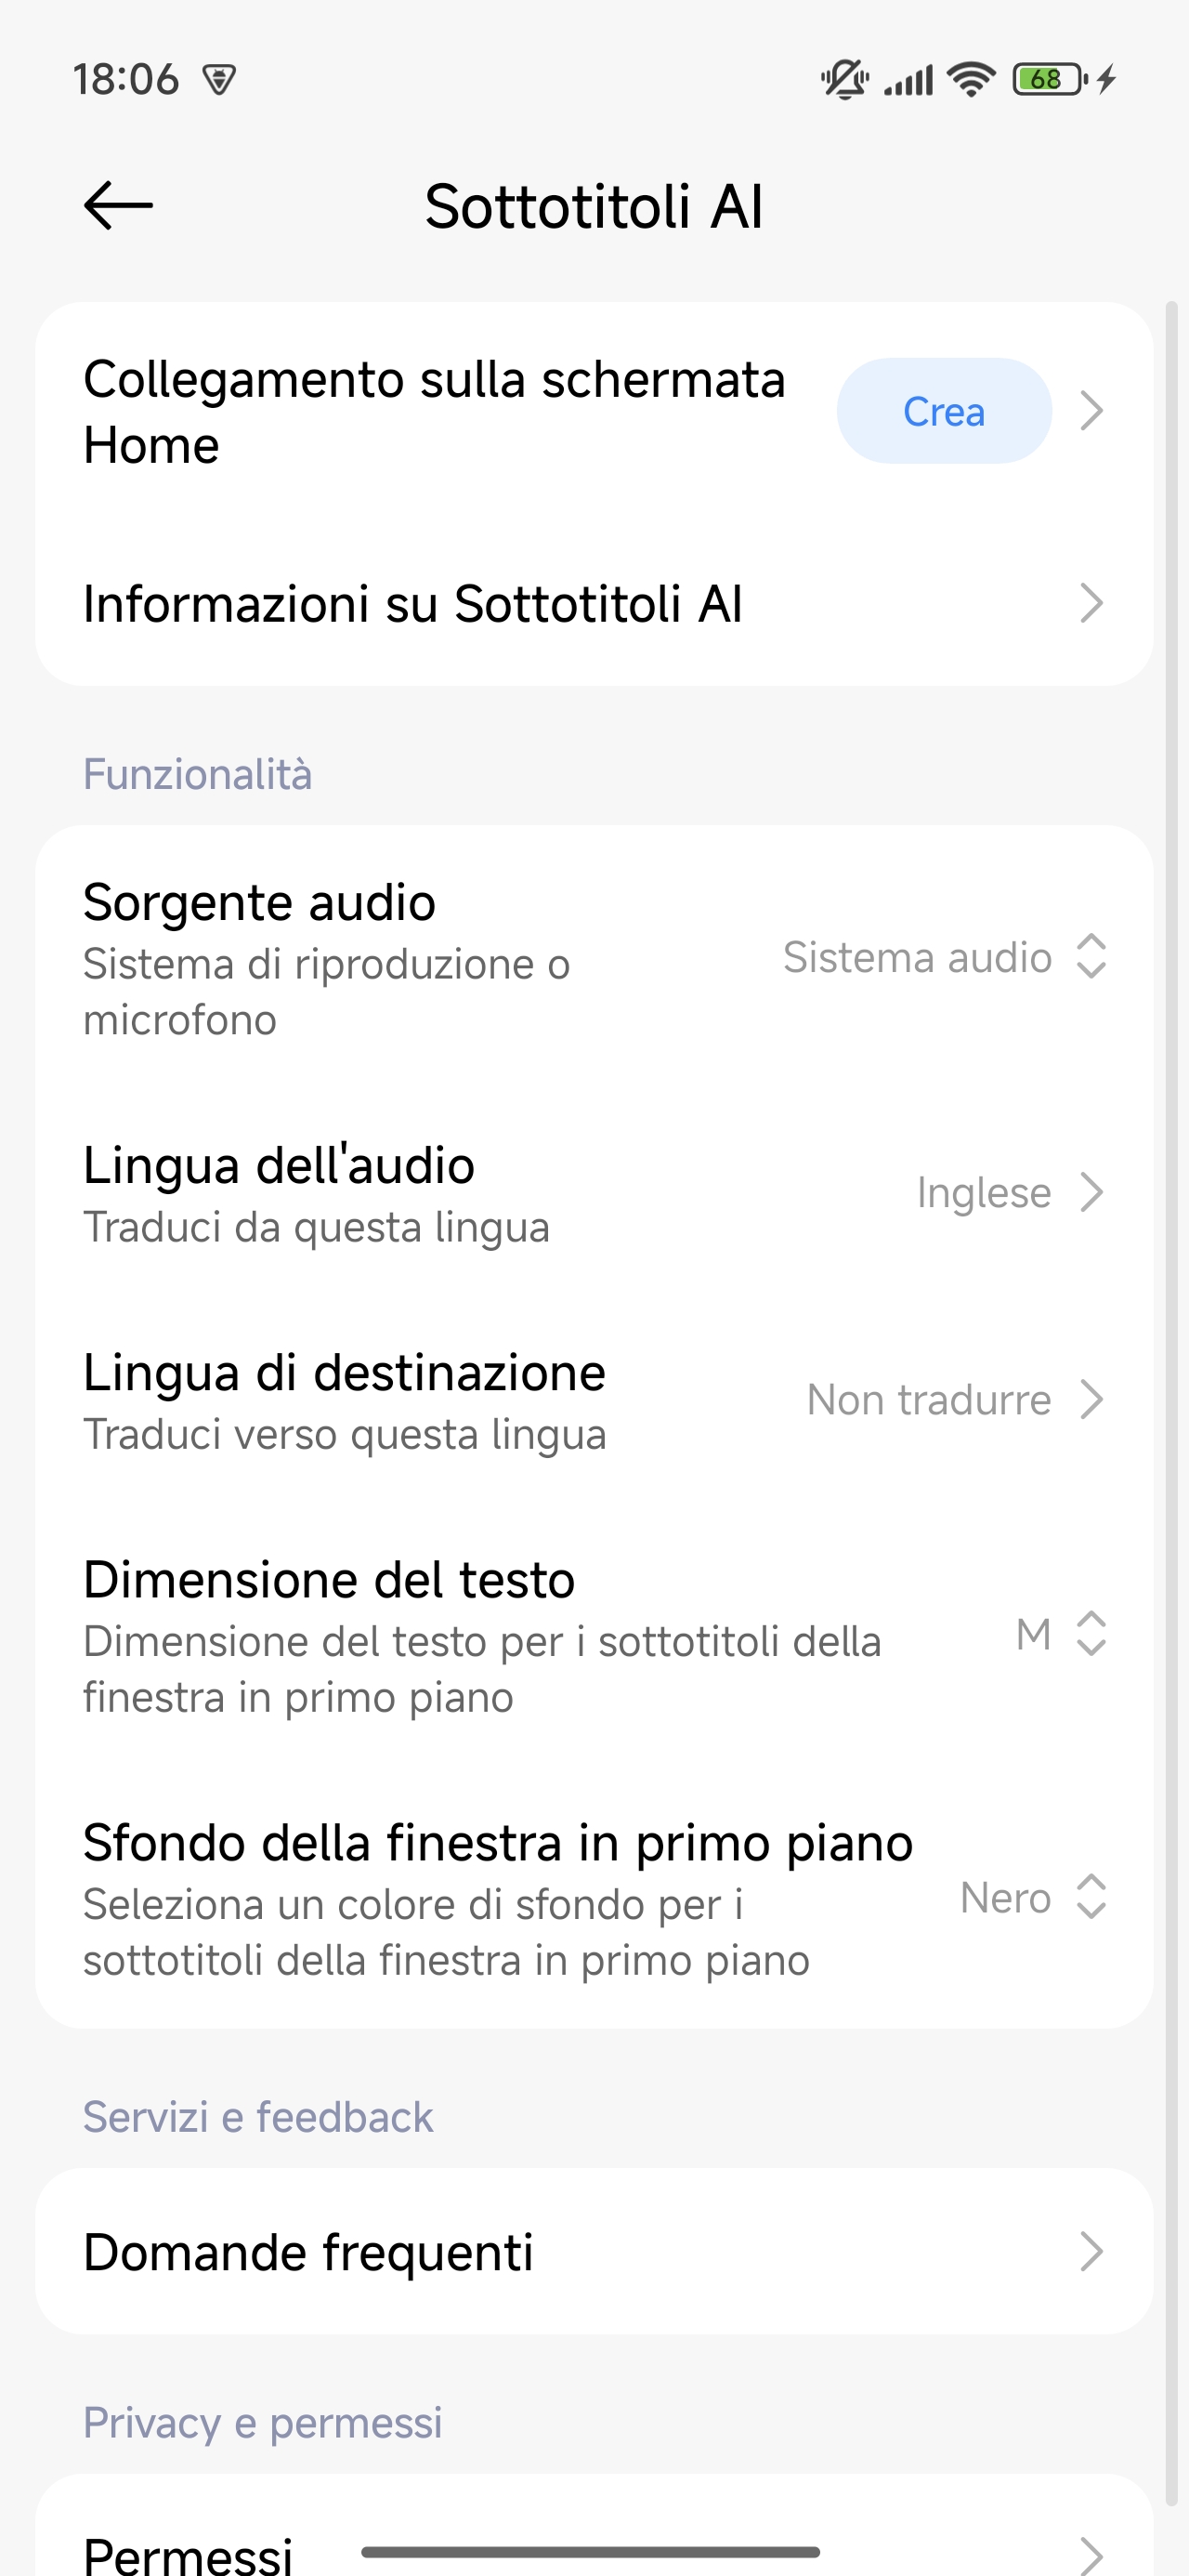Image resolution: width=1189 pixels, height=2576 pixels.
Task: Click the vertical scrollbar on right edge
Action: pos(1172,1200)
